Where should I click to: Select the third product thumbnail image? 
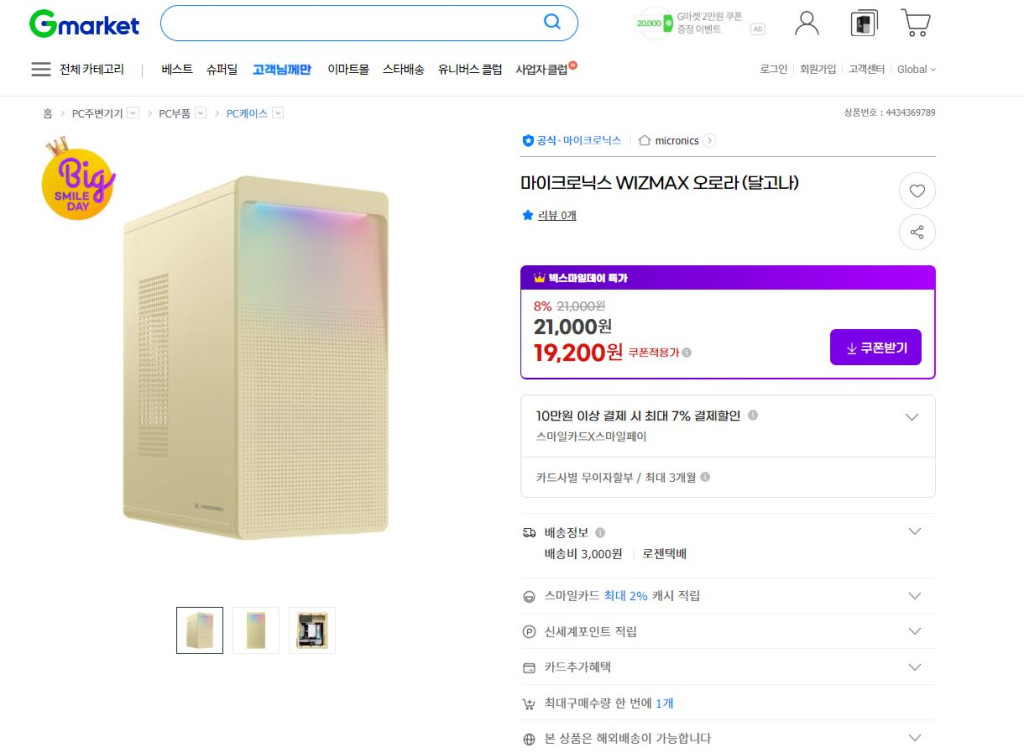point(312,630)
